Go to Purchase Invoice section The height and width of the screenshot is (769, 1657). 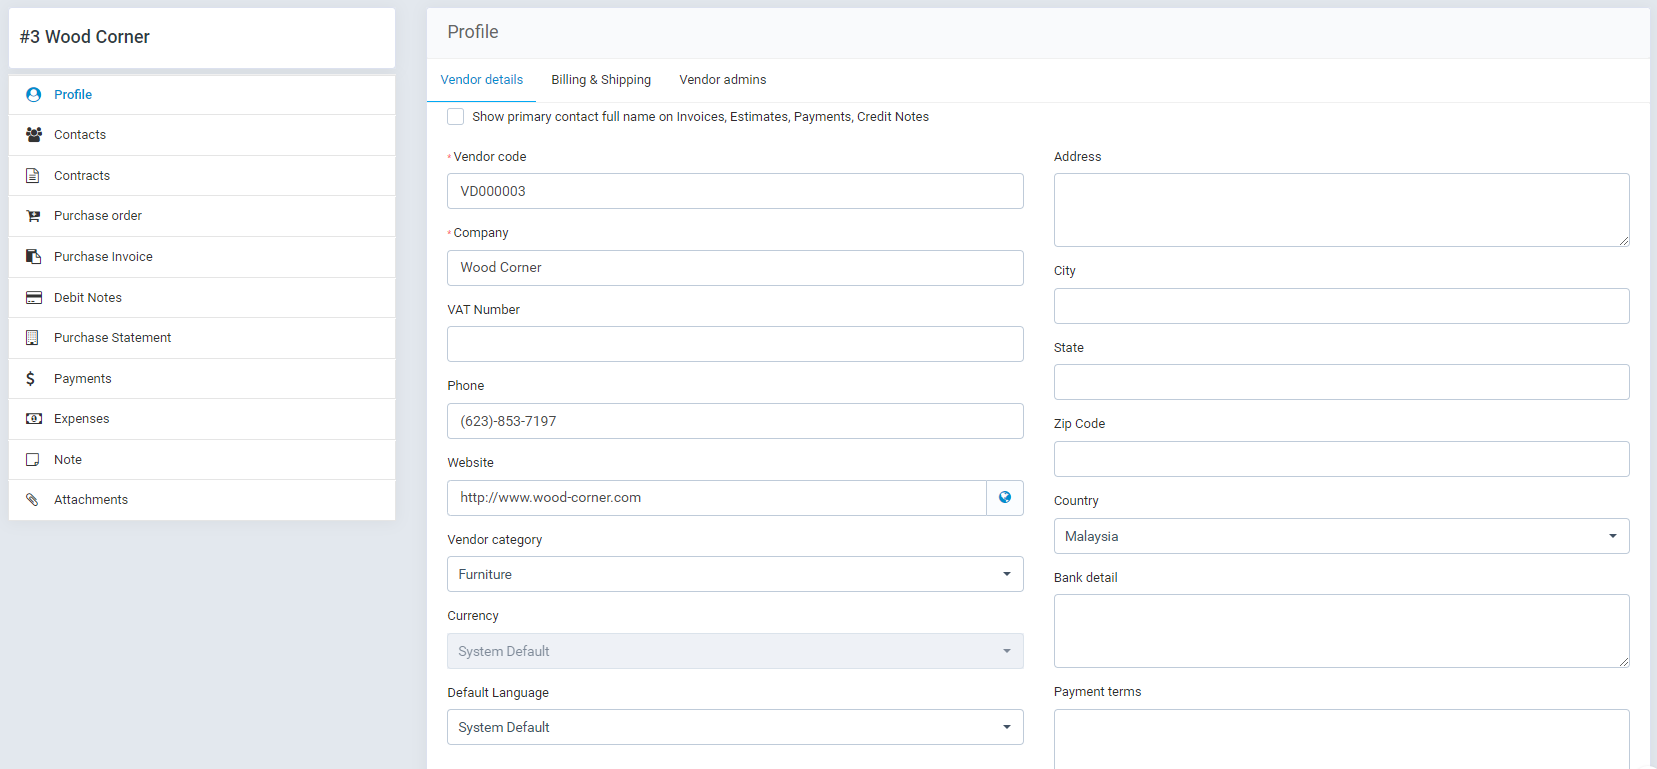pyautogui.click(x=103, y=257)
